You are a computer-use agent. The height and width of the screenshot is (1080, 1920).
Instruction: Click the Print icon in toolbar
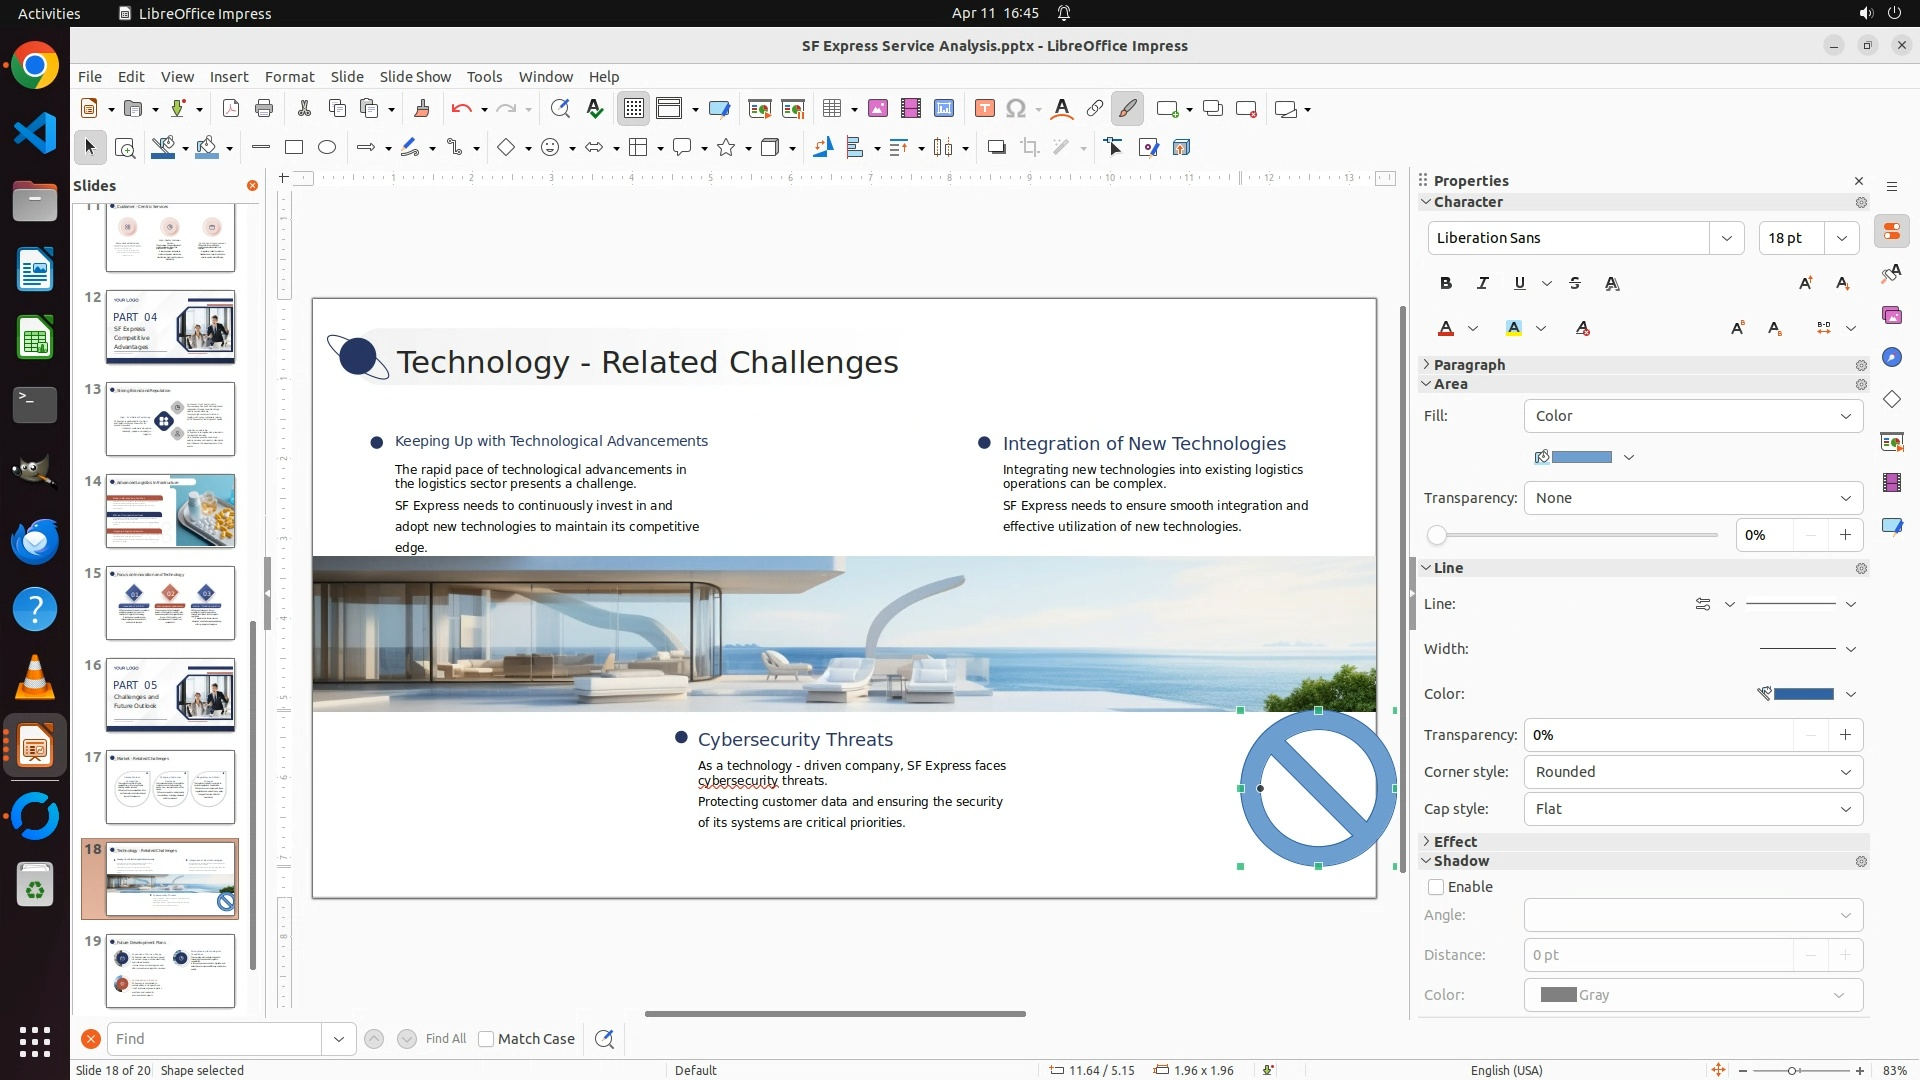pyautogui.click(x=264, y=109)
